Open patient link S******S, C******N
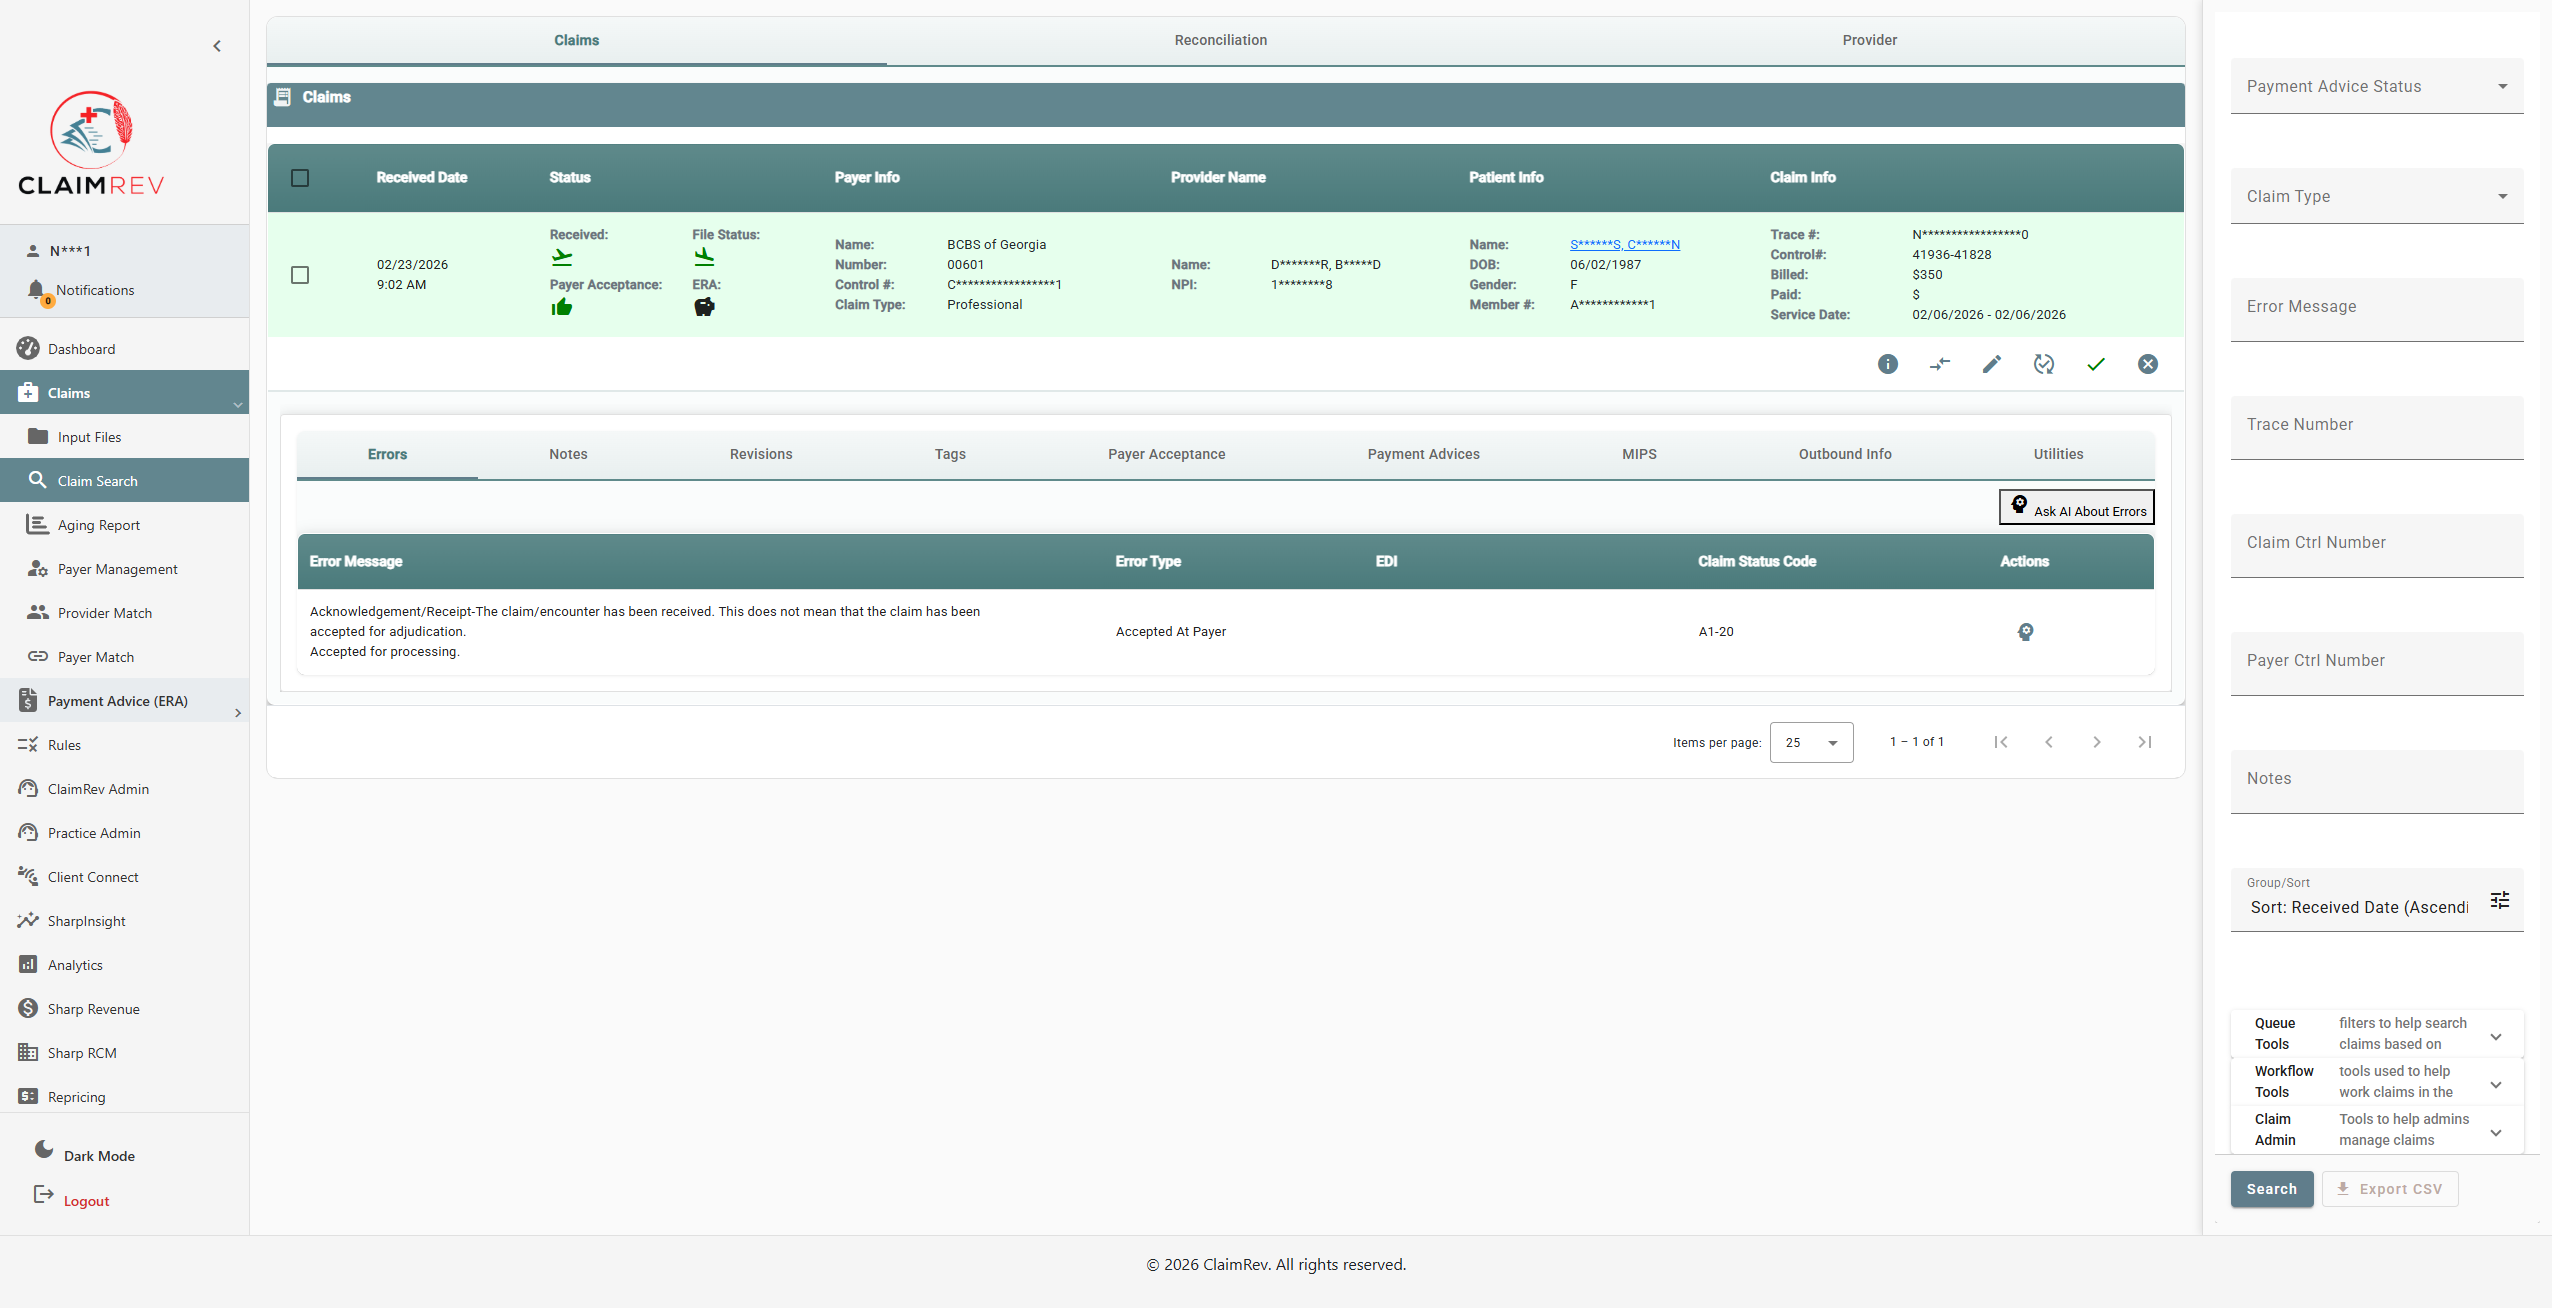This screenshot has height=1308, width=2552. pyautogui.click(x=1624, y=244)
